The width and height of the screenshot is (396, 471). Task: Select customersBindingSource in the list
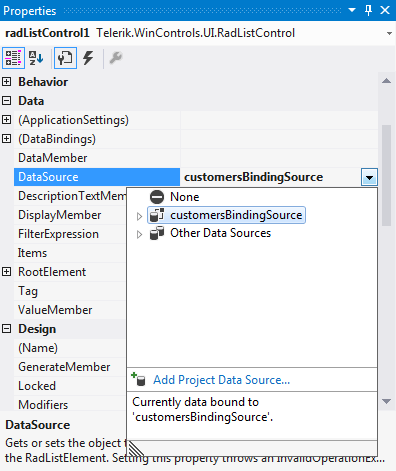236,215
